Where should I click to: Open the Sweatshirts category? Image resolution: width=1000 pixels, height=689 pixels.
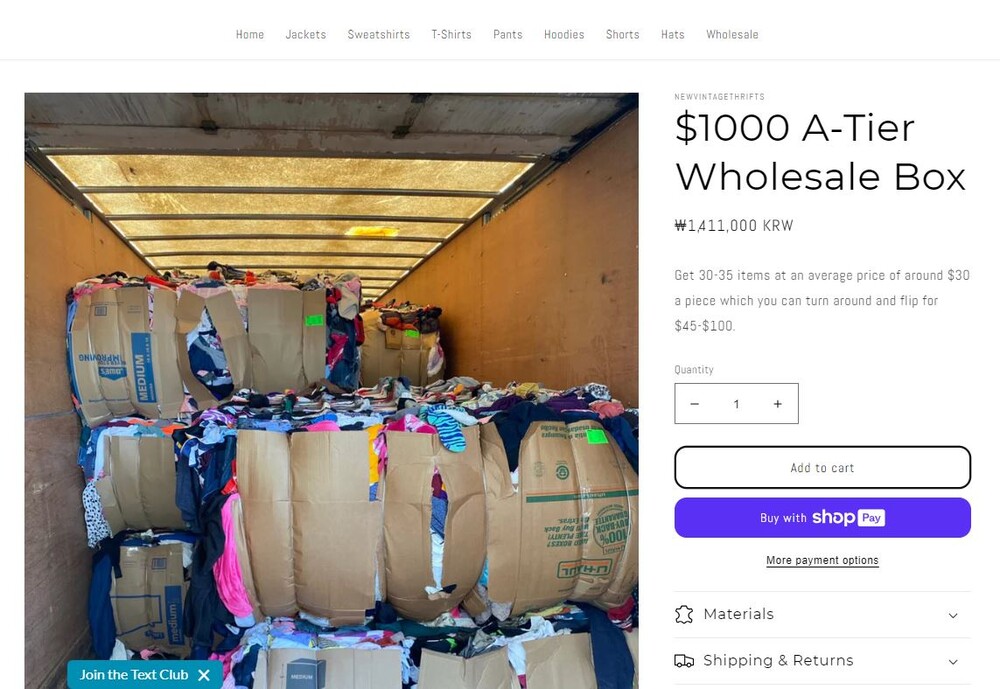pyautogui.click(x=379, y=34)
